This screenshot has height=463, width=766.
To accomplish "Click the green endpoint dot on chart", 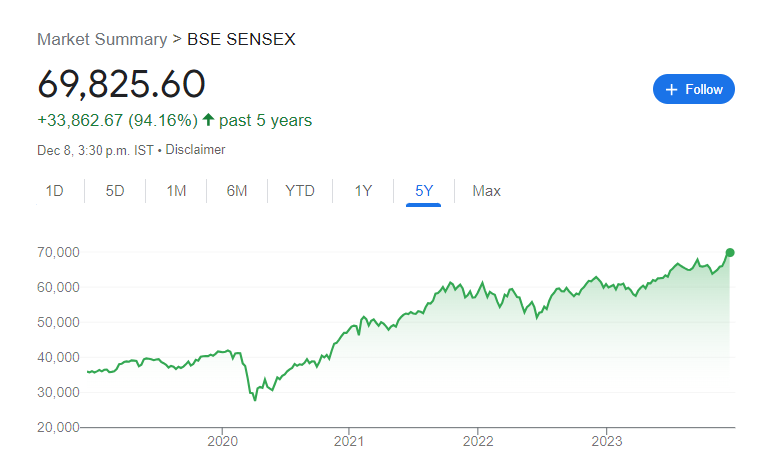I will point(730,253).
